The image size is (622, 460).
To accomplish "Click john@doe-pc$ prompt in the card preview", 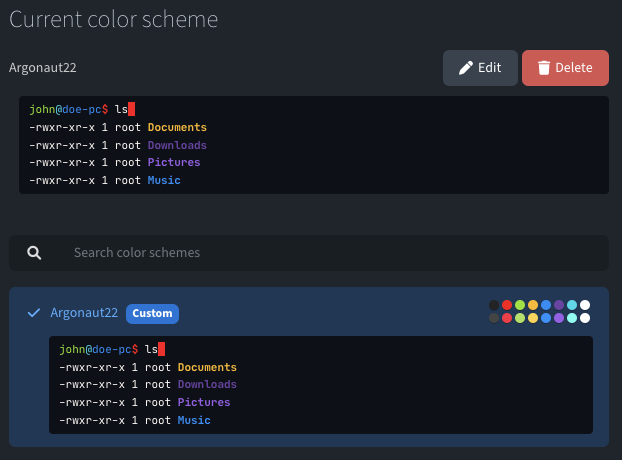I will coord(99,349).
